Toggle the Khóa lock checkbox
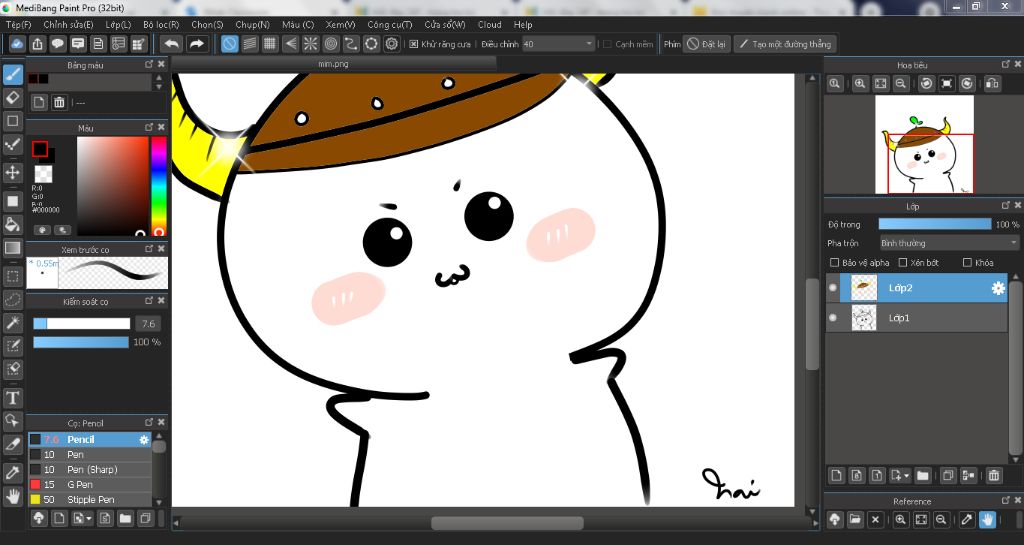 click(967, 263)
